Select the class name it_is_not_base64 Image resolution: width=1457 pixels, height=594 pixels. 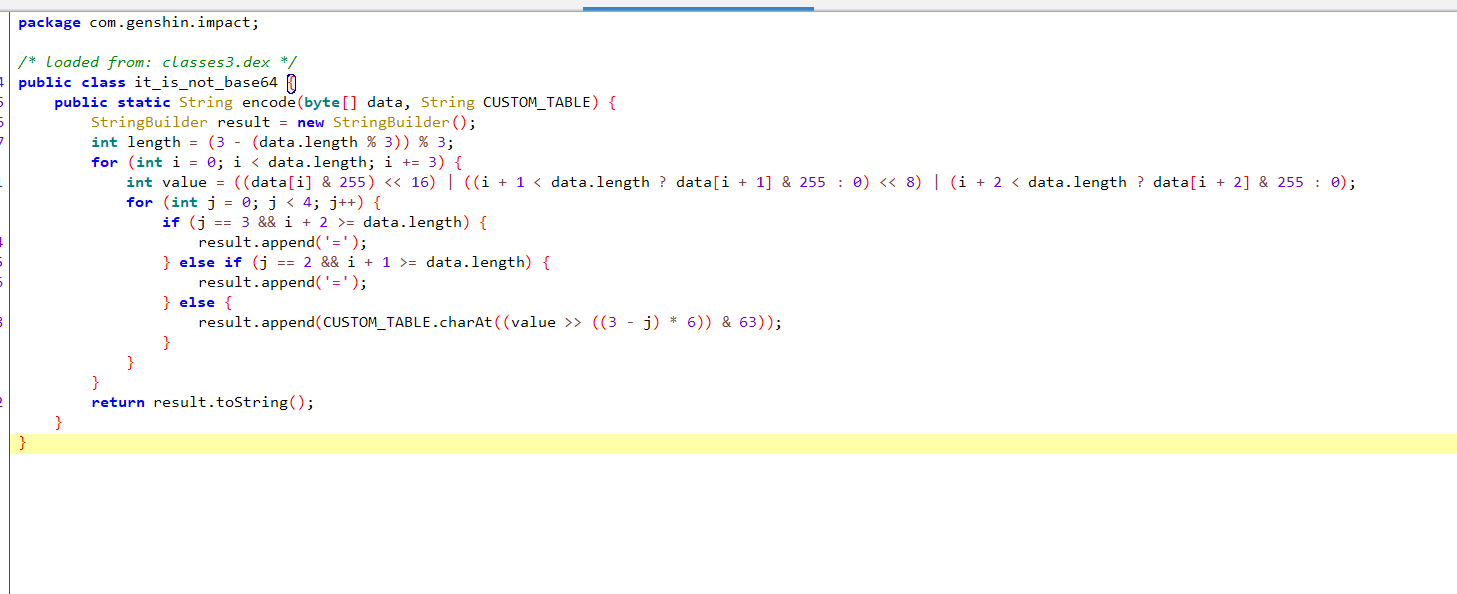(206, 82)
